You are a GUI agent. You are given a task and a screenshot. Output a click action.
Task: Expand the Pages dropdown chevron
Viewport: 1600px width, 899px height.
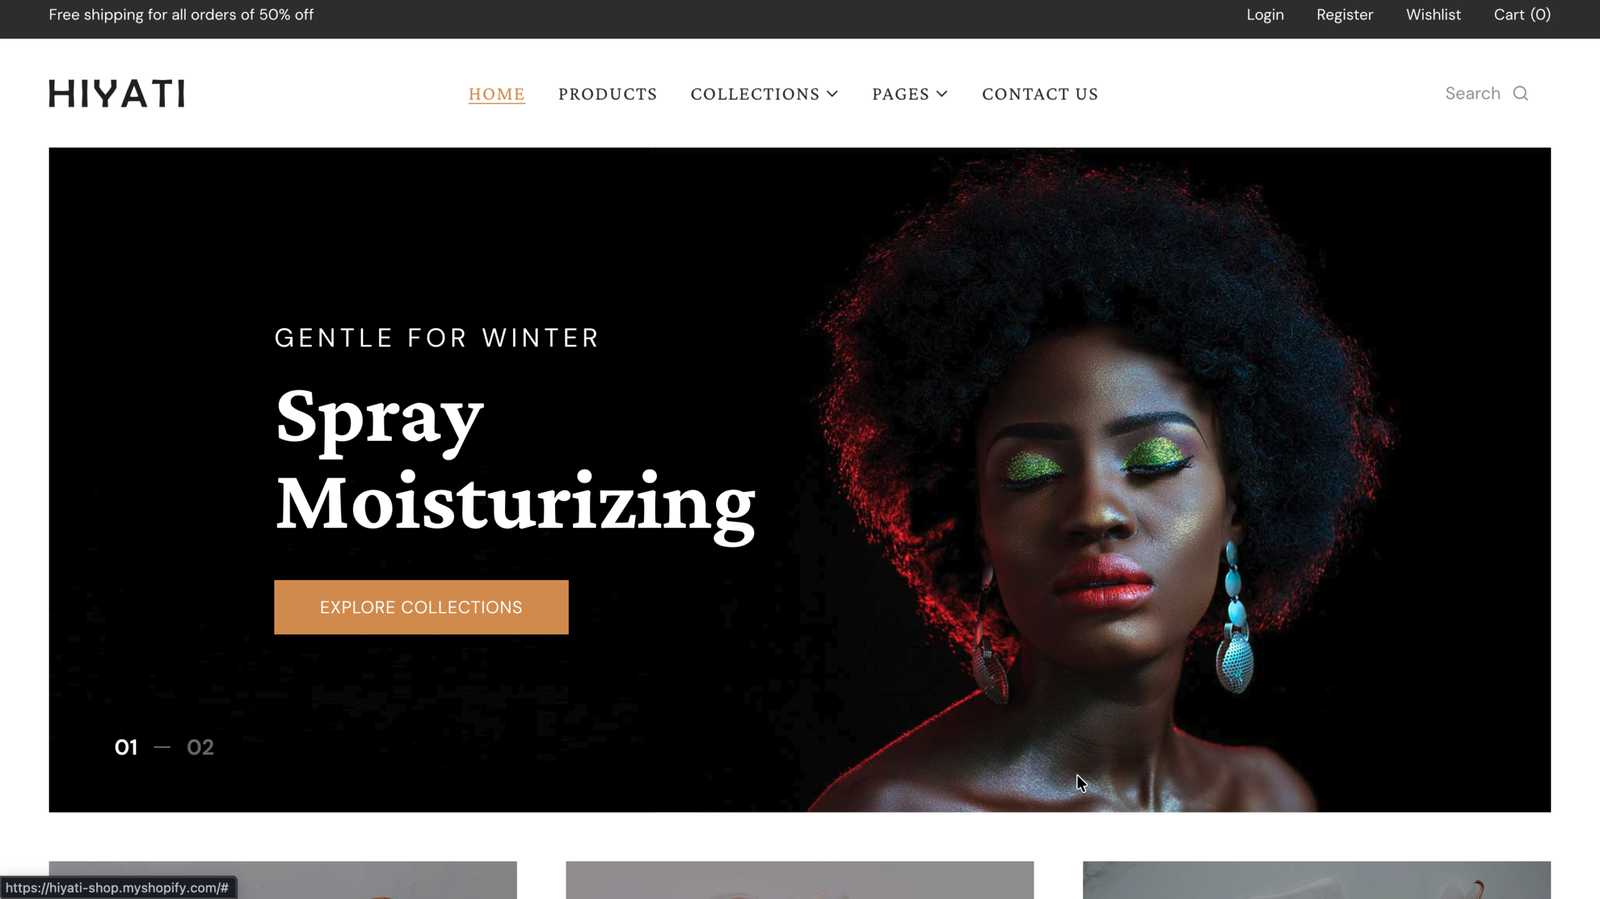pos(942,94)
